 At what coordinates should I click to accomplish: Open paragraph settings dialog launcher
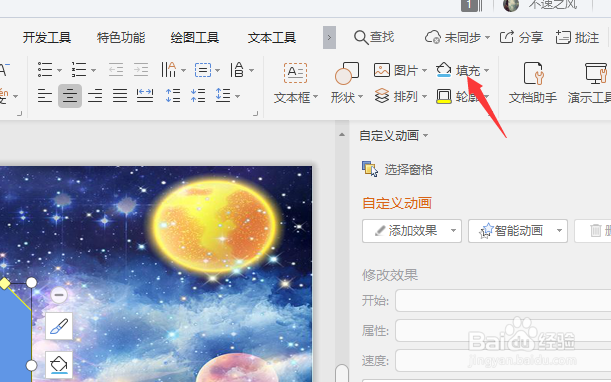point(256,113)
